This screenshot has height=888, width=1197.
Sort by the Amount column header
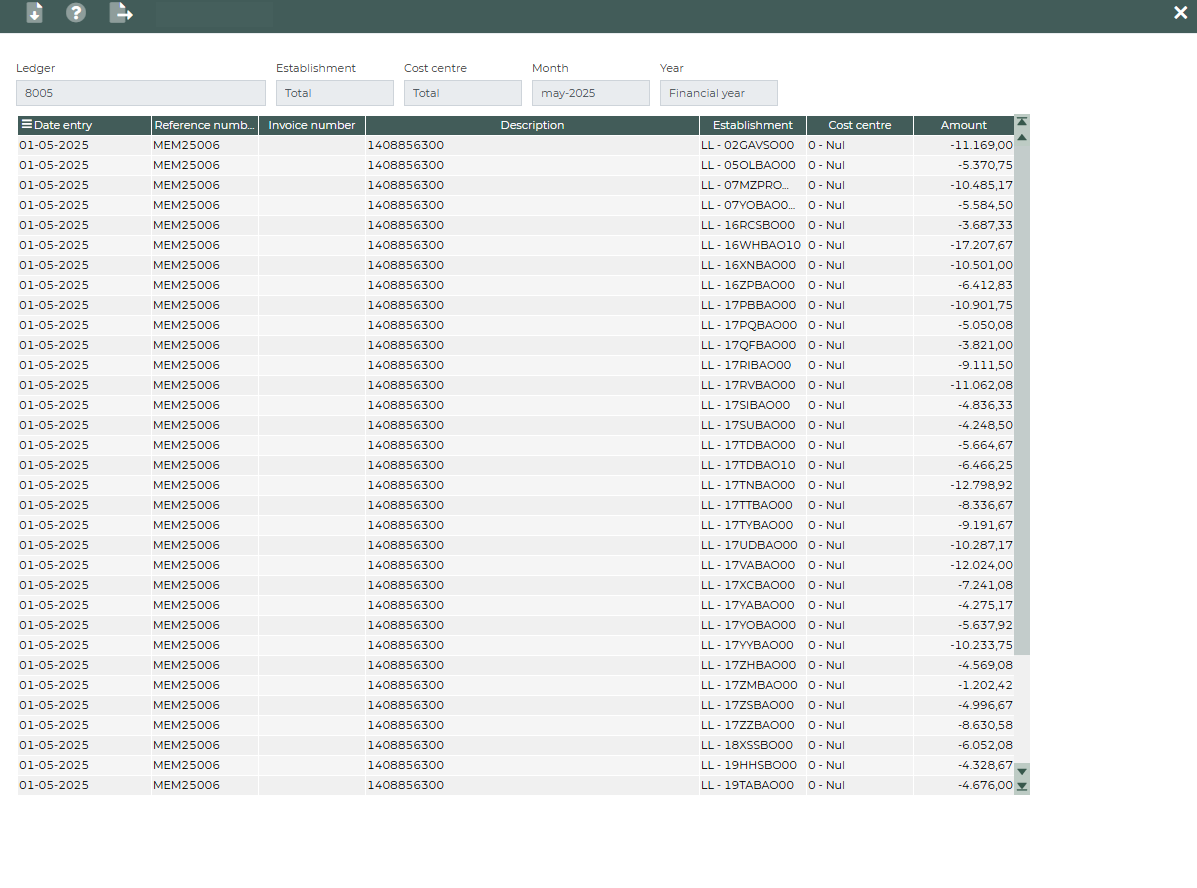click(963, 125)
